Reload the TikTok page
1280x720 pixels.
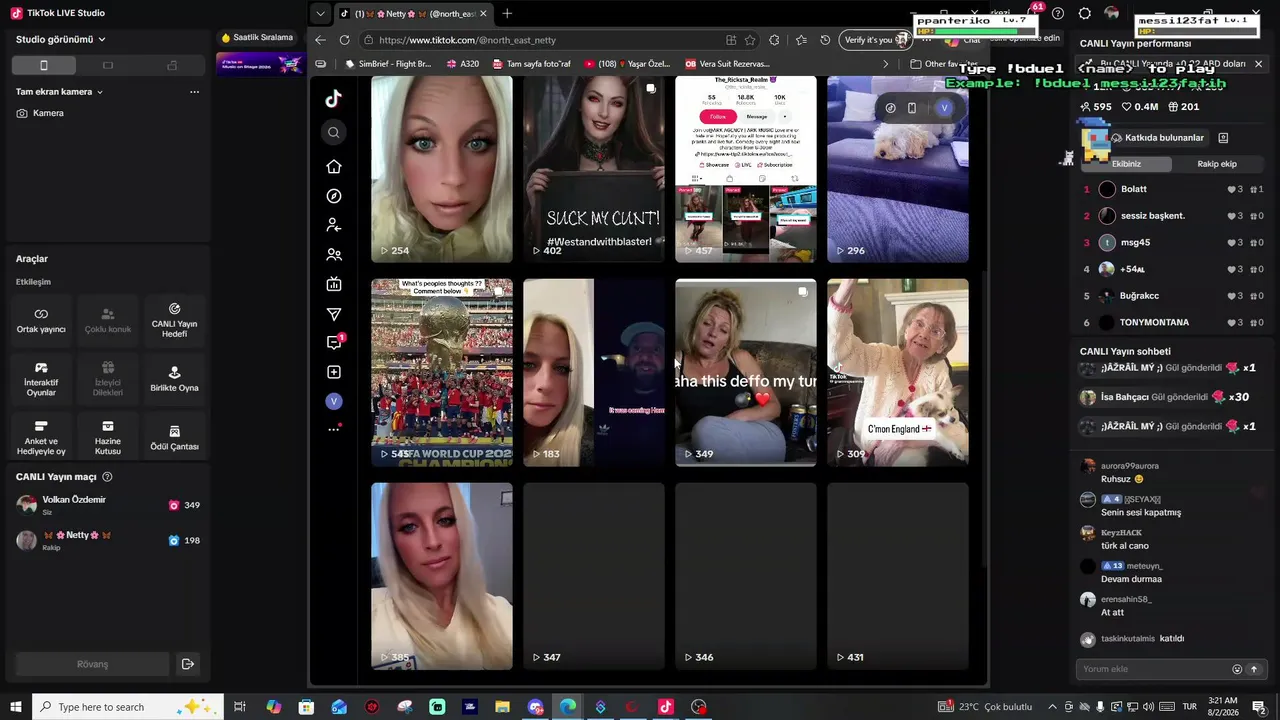(344, 40)
